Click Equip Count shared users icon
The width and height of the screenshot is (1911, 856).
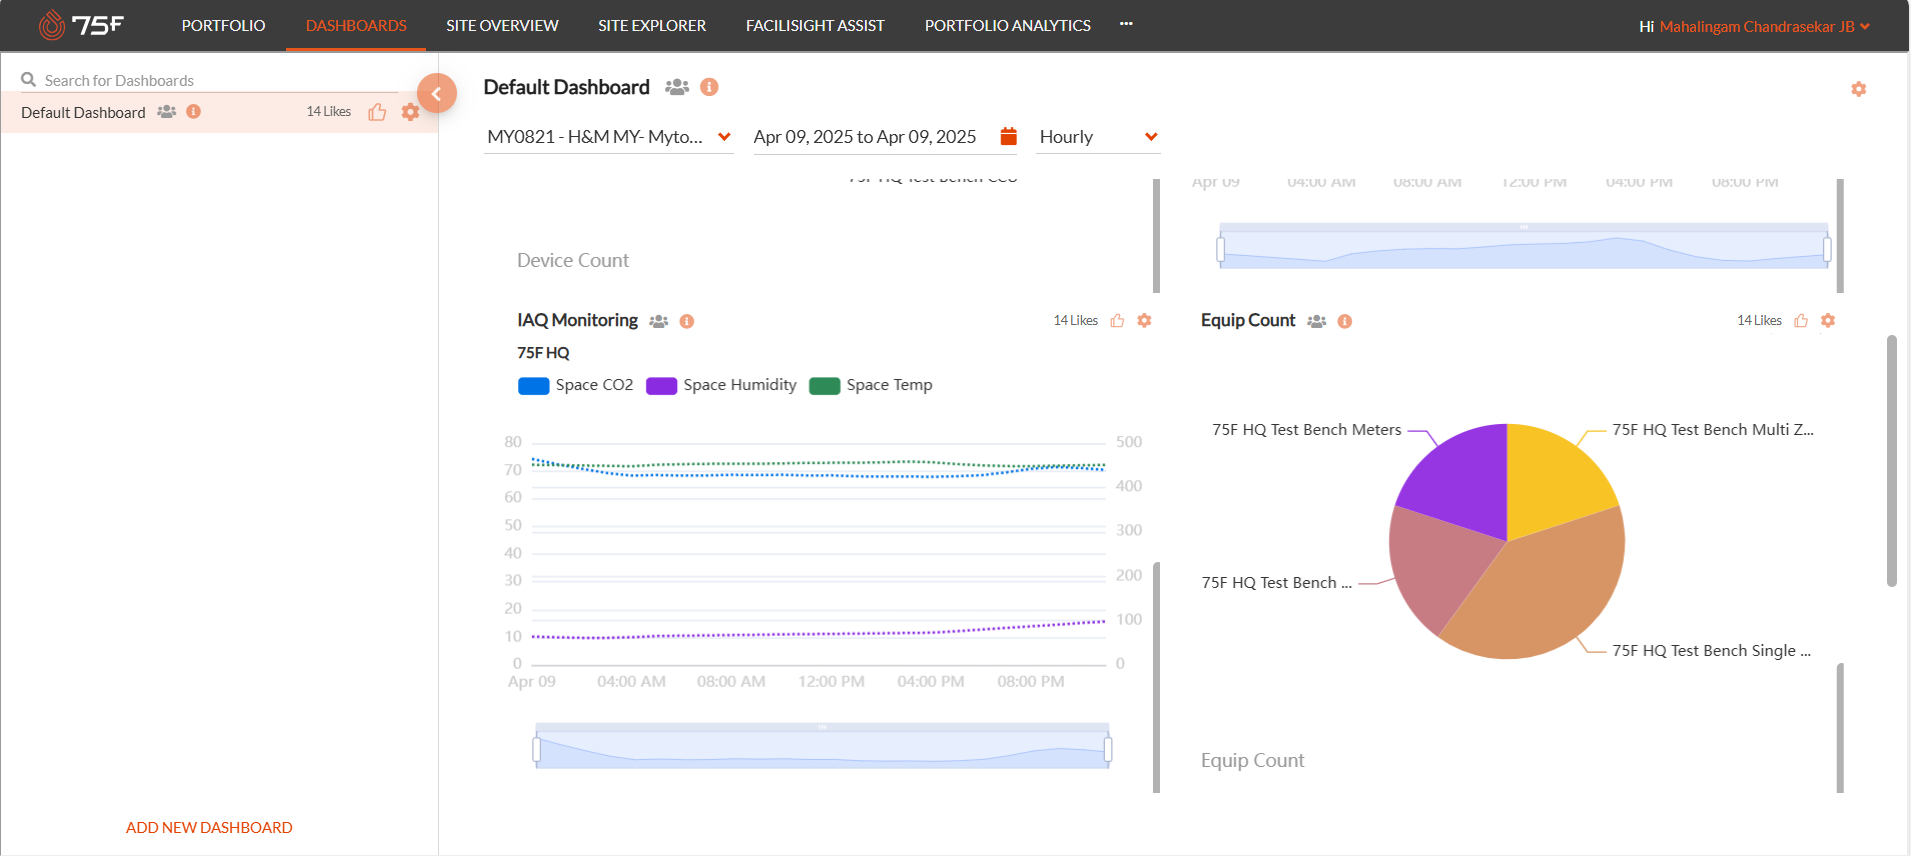click(1316, 321)
